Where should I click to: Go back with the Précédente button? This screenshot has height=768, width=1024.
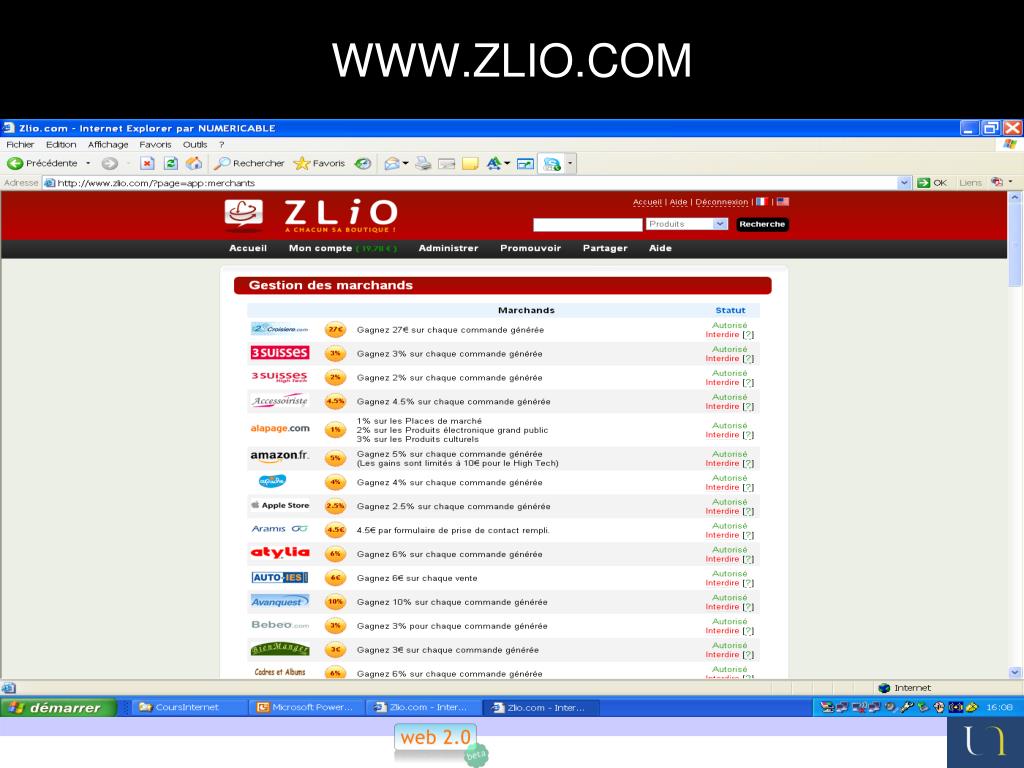point(42,163)
